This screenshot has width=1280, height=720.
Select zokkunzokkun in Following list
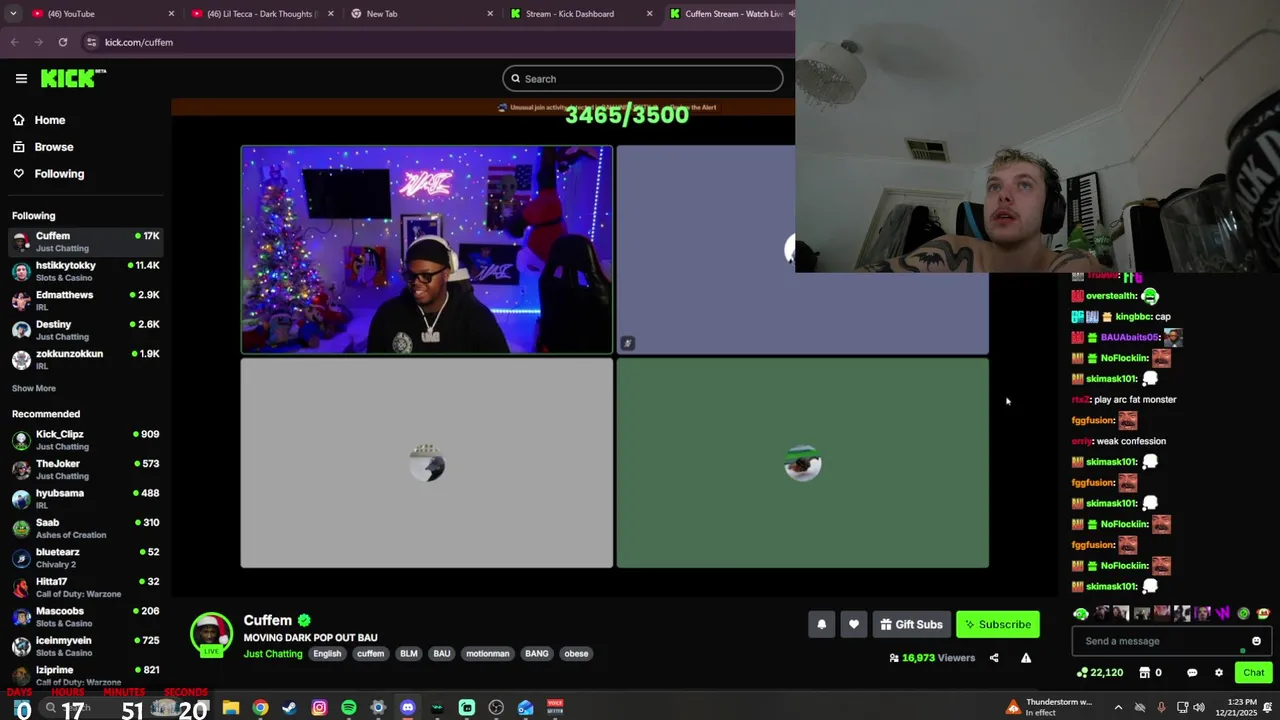click(x=85, y=360)
